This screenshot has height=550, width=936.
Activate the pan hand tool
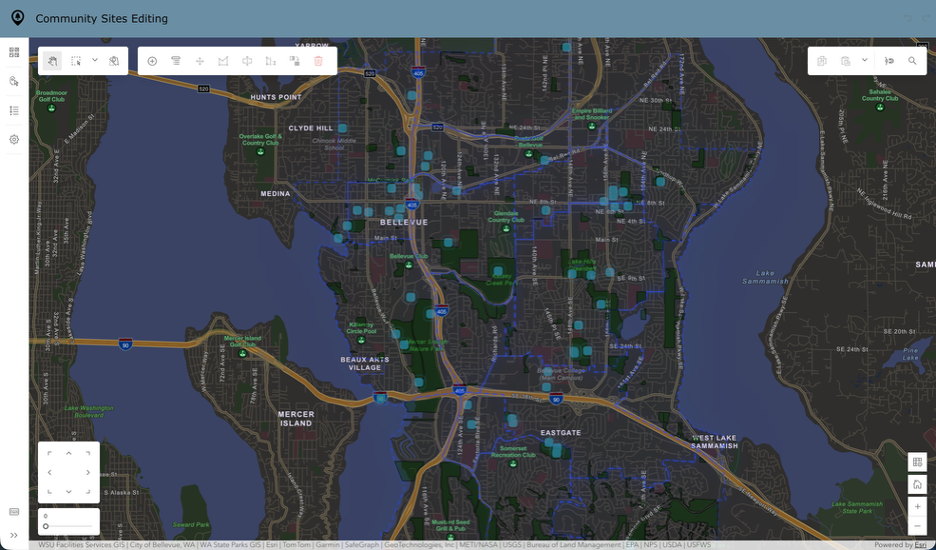[52, 61]
